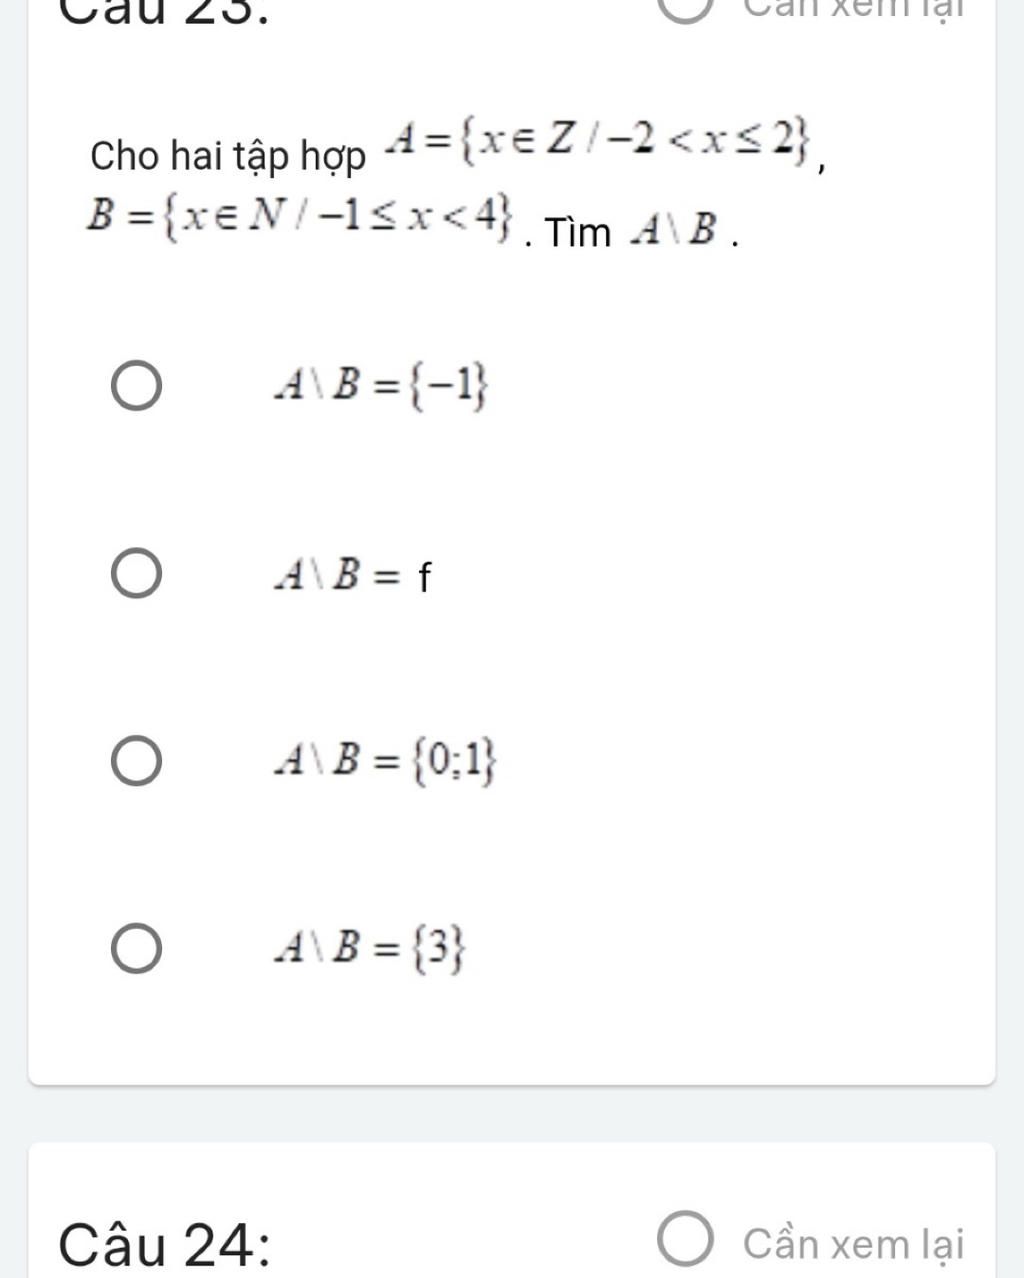Tap the 'Câu 24:' heading
Viewport: 1024px width, 1278px height.
coord(165,1245)
